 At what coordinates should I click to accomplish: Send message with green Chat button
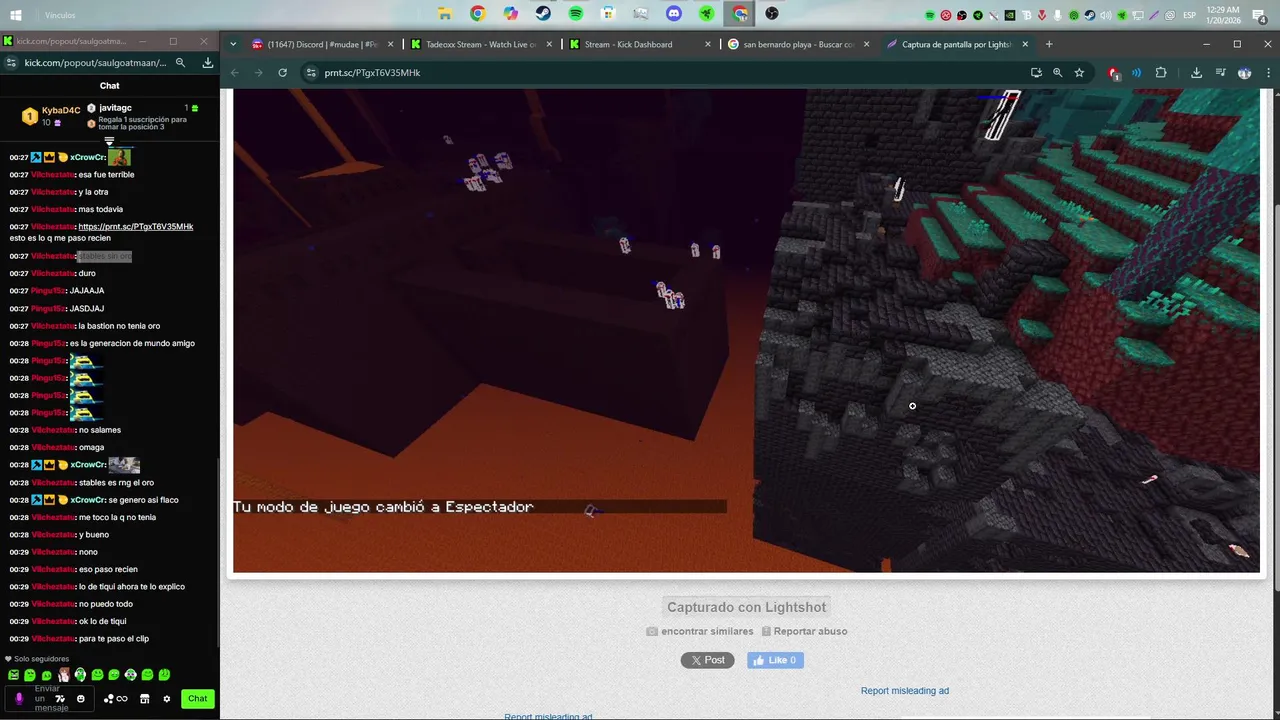tap(198, 699)
